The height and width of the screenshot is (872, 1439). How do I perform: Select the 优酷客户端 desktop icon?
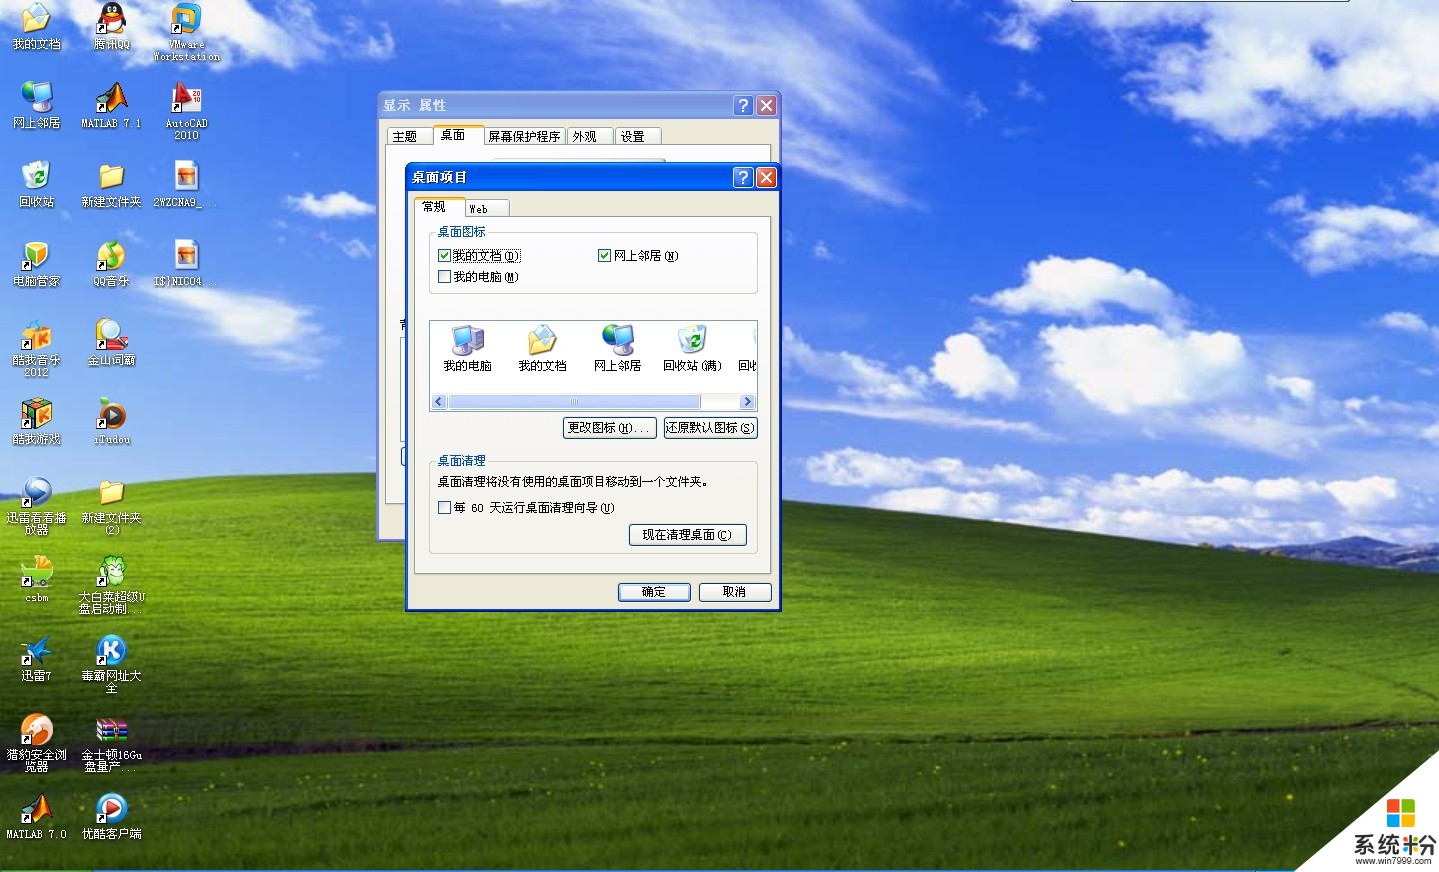111,815
